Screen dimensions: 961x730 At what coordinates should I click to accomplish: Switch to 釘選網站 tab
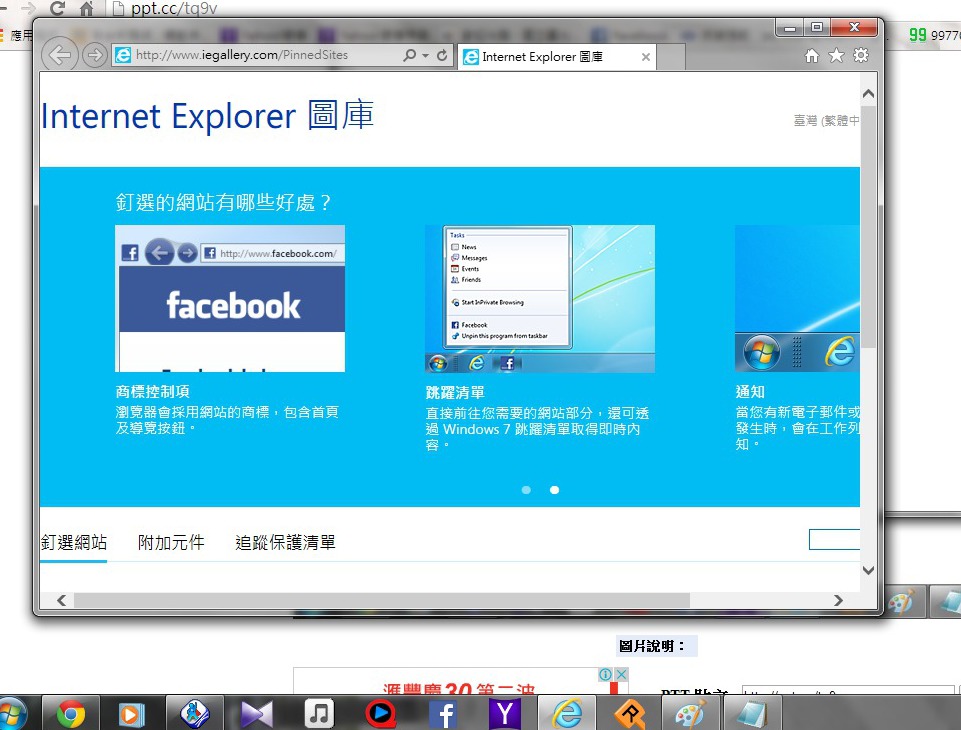click(74, 542)
